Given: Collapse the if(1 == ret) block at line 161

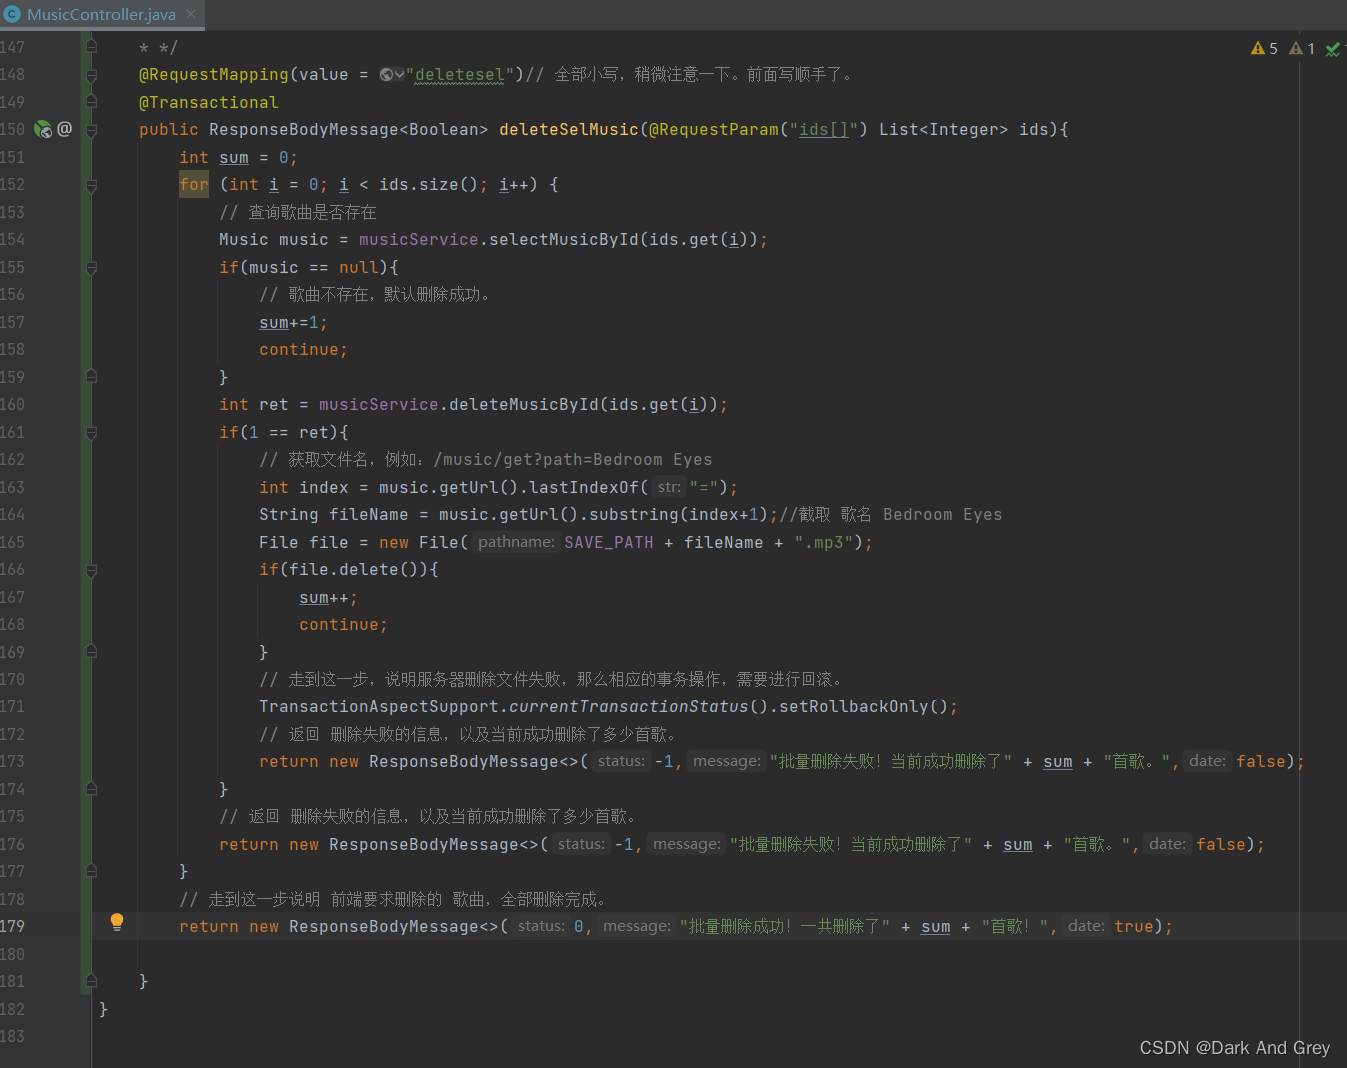Looking at the screenshot, I should point(91,433).
